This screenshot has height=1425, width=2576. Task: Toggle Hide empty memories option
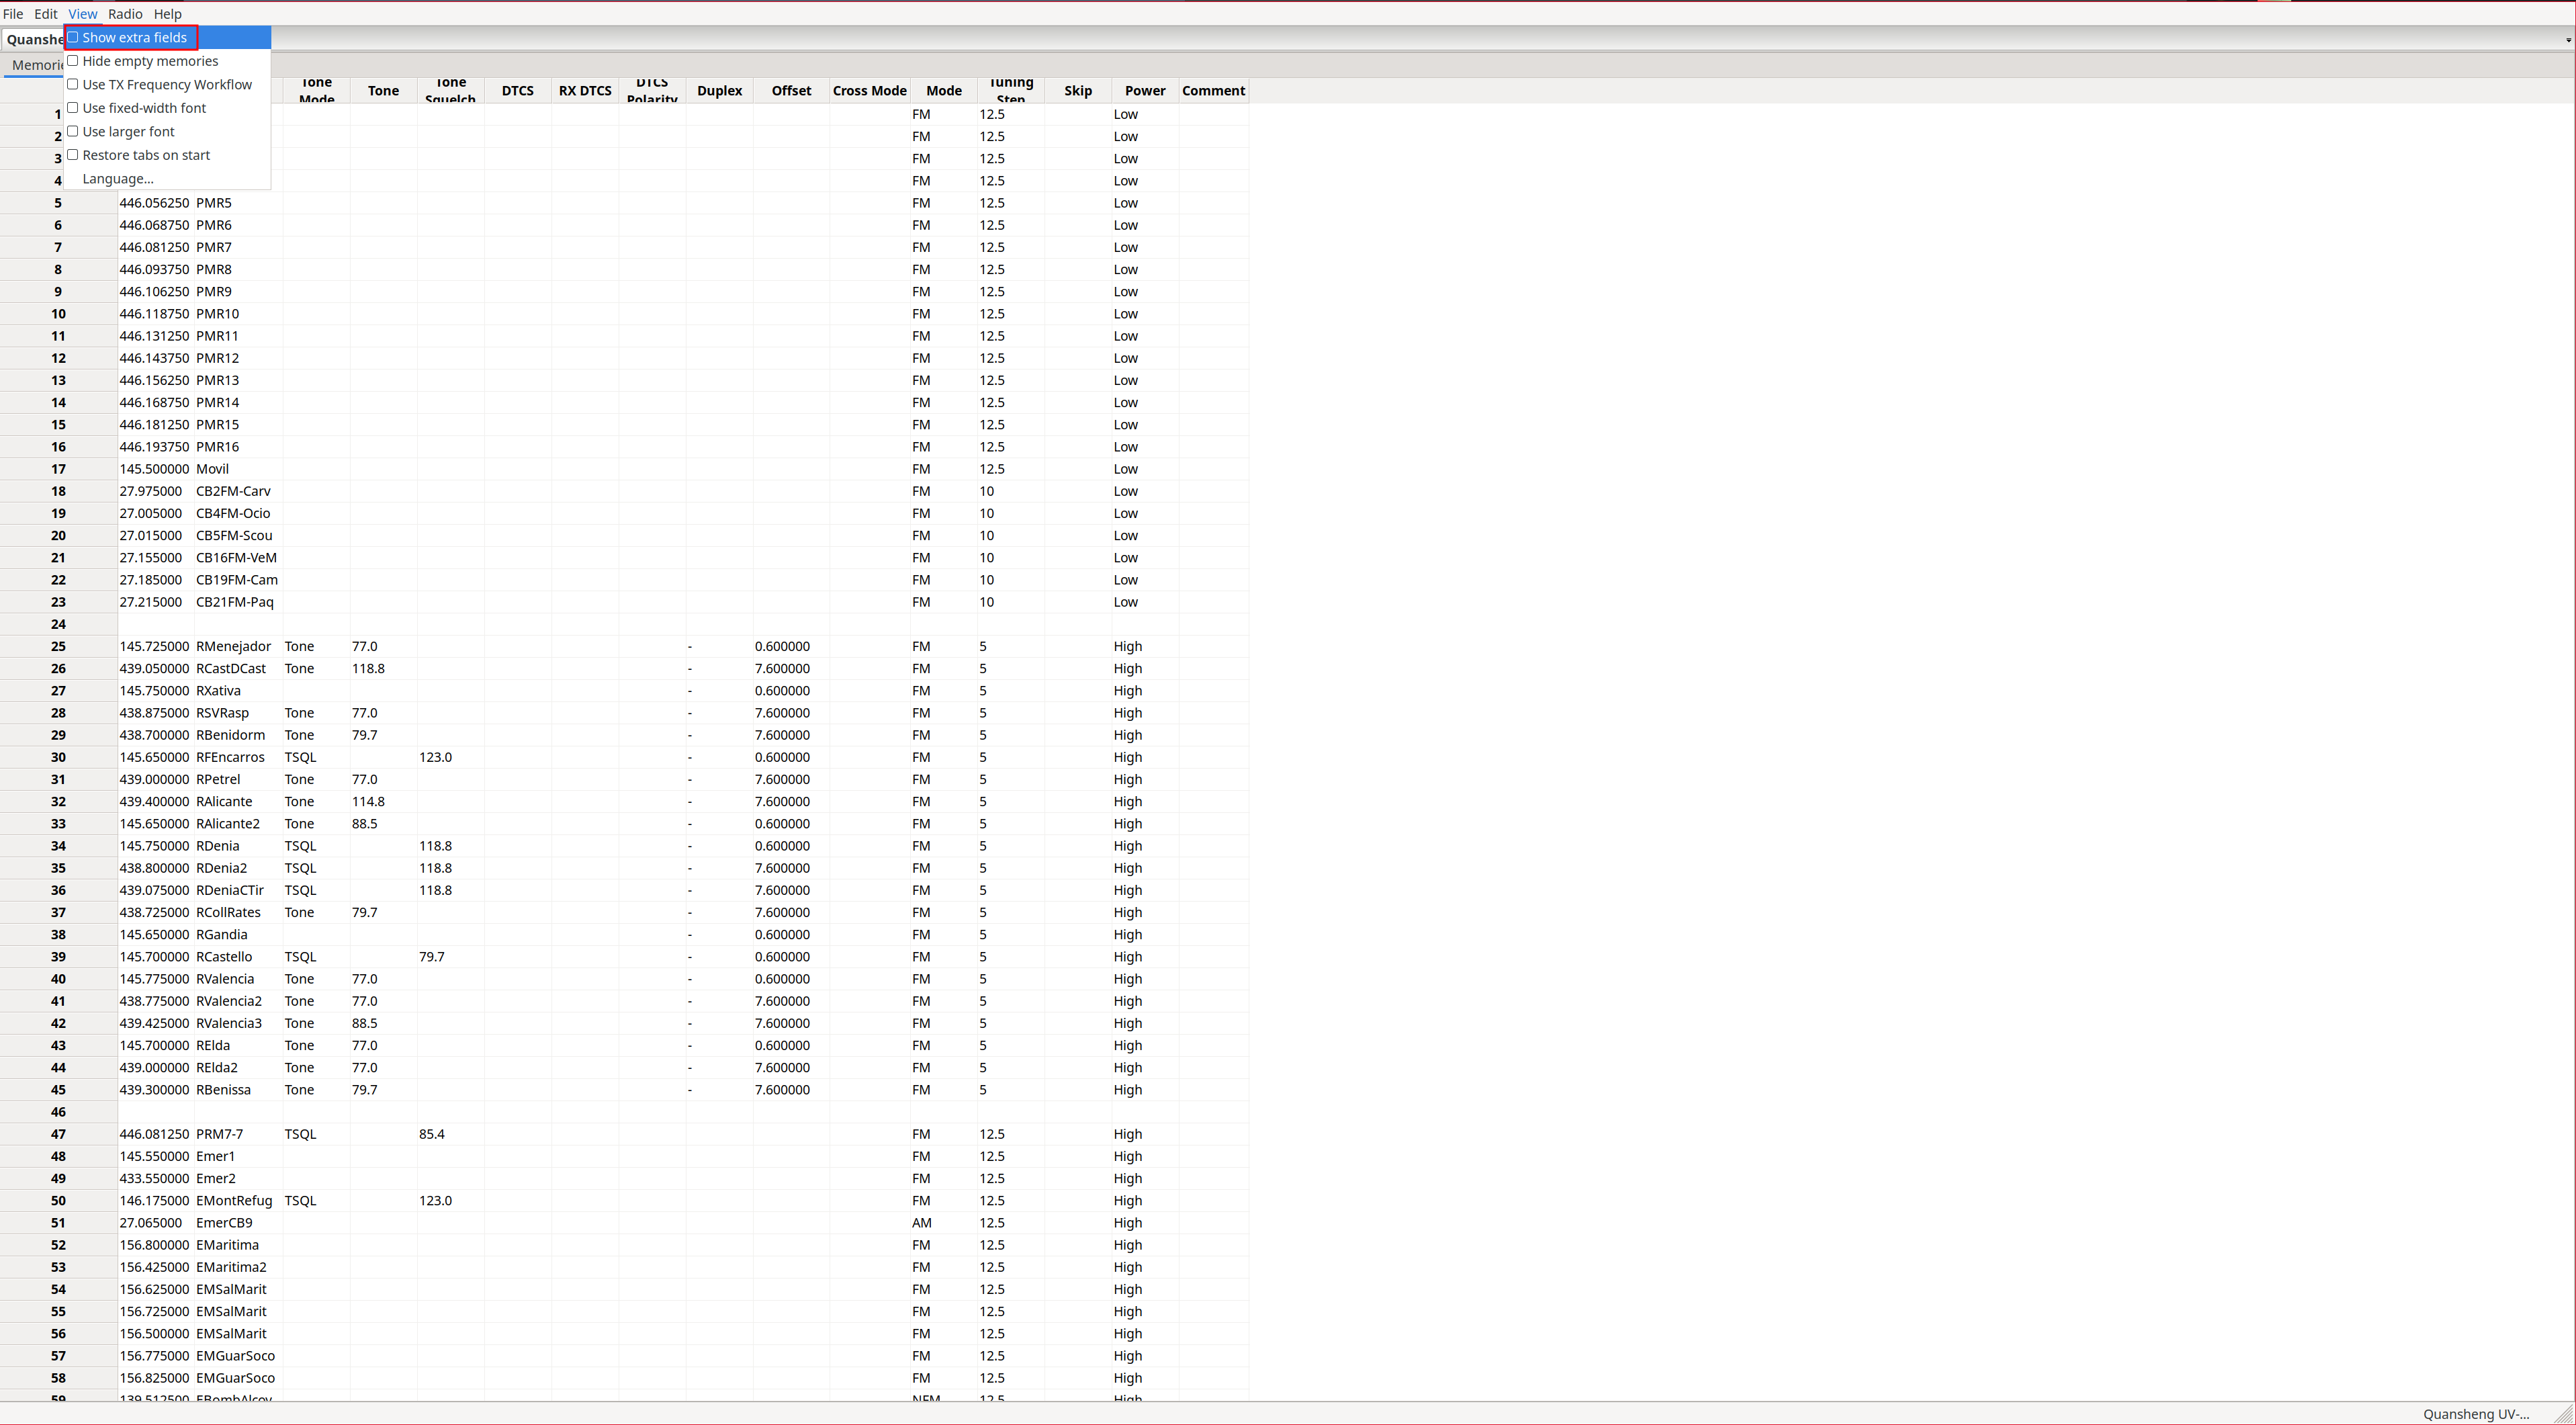[x=149, y=61]
